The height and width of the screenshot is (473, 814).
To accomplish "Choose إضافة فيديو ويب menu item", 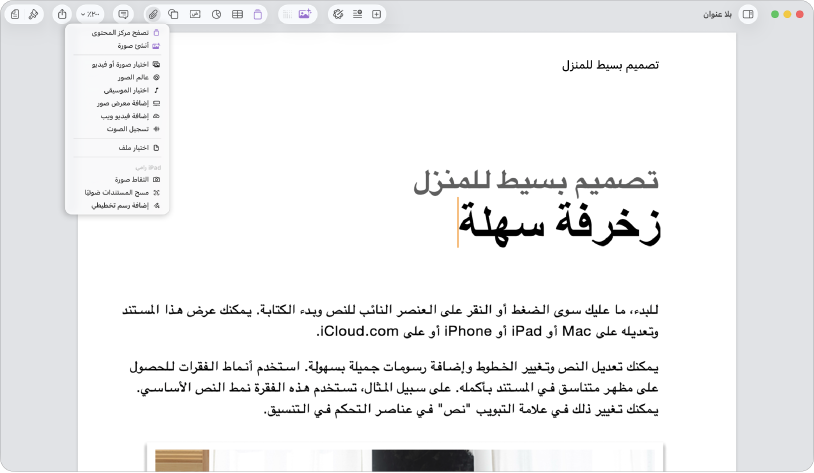I will pos(117,116).
